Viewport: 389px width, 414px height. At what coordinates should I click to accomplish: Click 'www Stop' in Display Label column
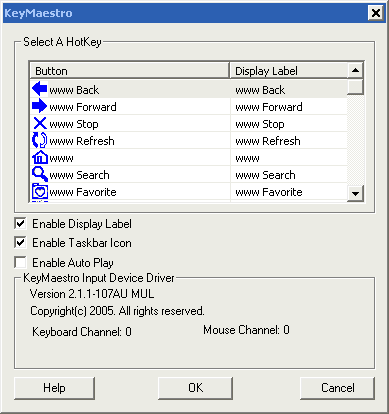point(260,124)
